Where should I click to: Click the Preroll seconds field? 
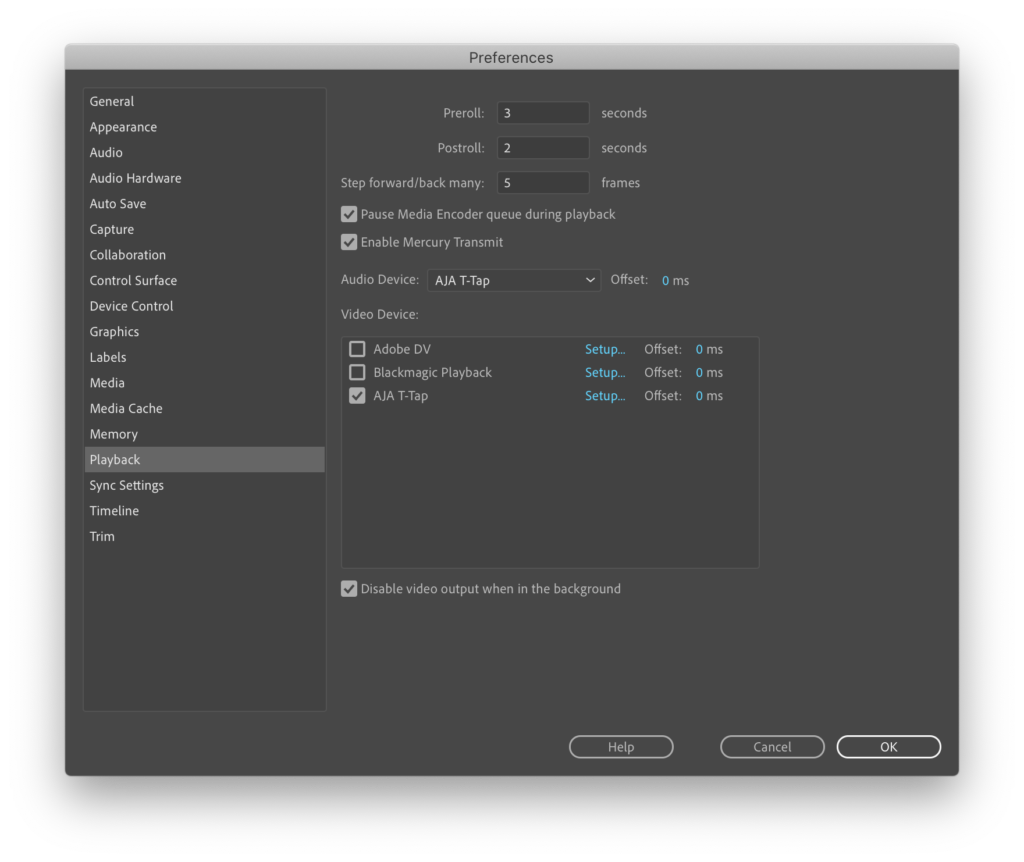click(x=543, y=113)
